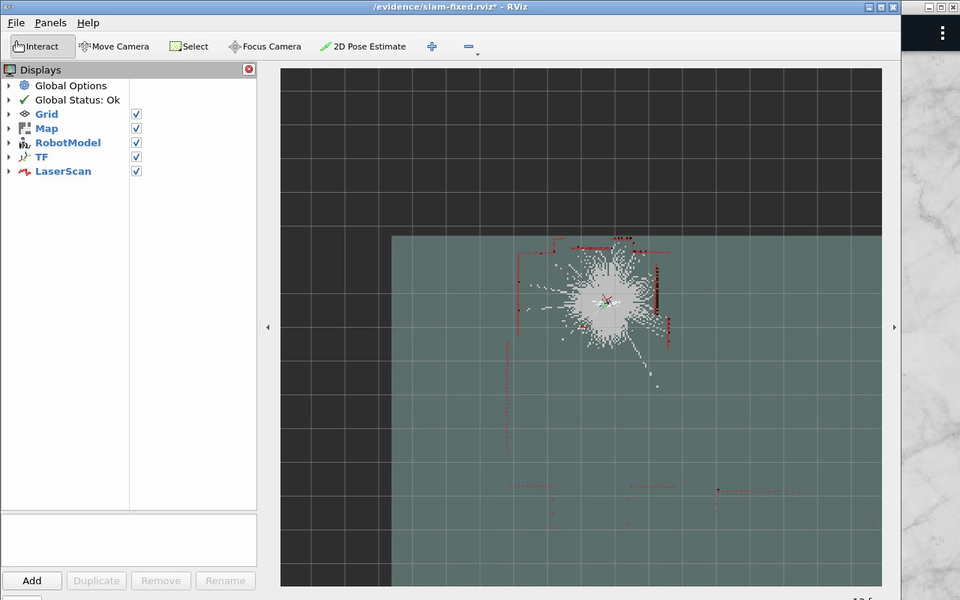The height and width of the screenshot is (600, 960).
Task: Select the Global Status: Ok label
Action: (x=77, y=100)
